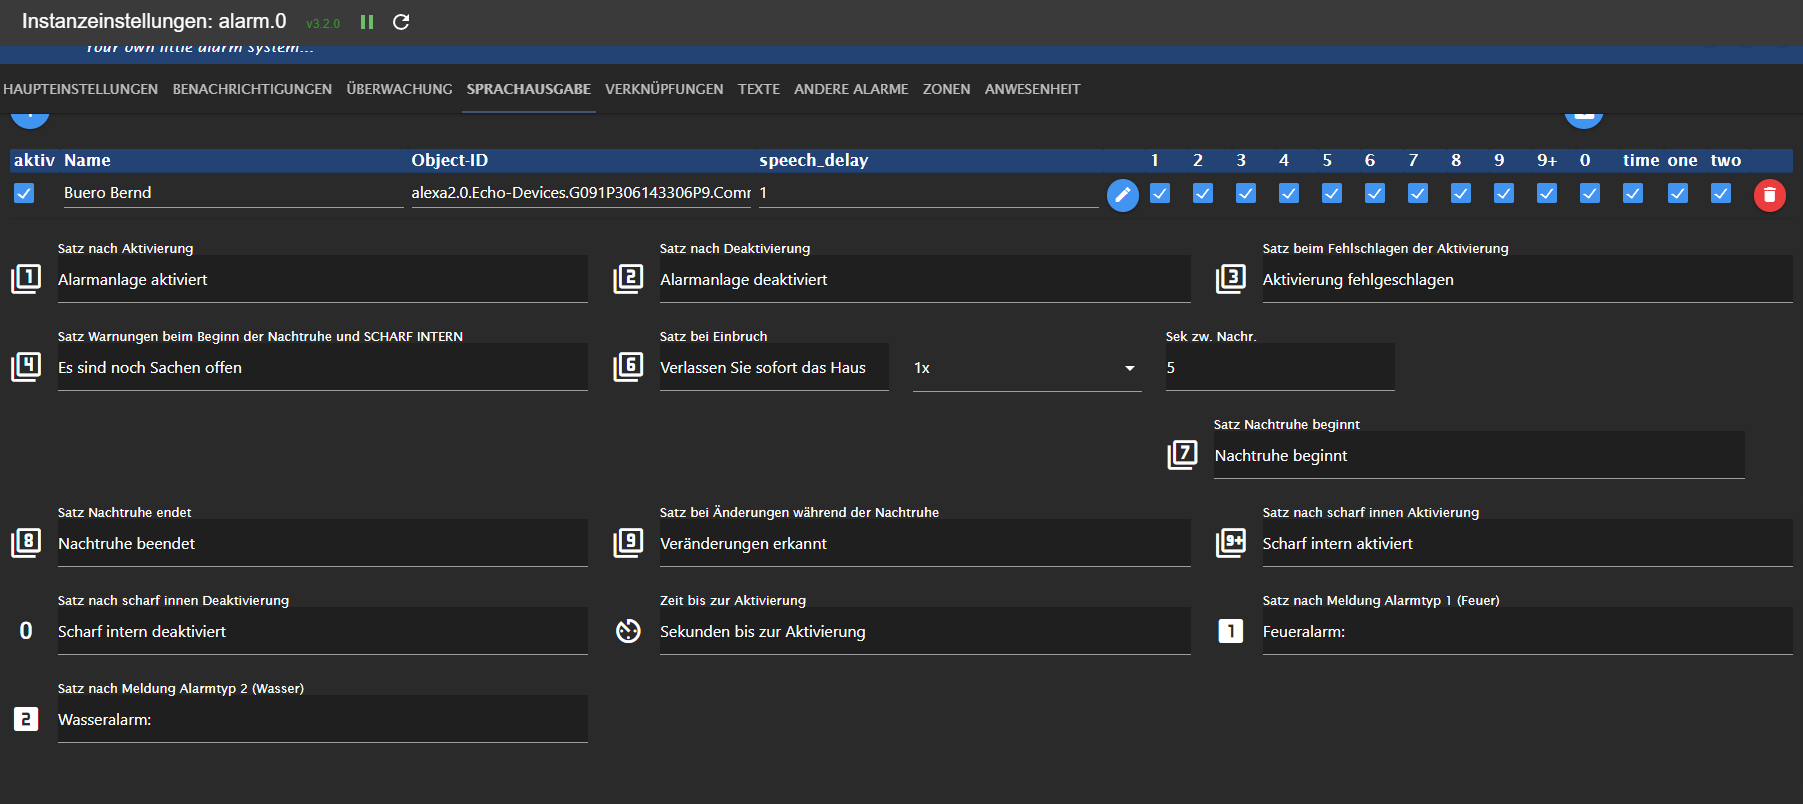This screenshot has width=1803, height=804.
Task: Click the Nachtruhe beendet text field
Action: (x=323, y=543)
